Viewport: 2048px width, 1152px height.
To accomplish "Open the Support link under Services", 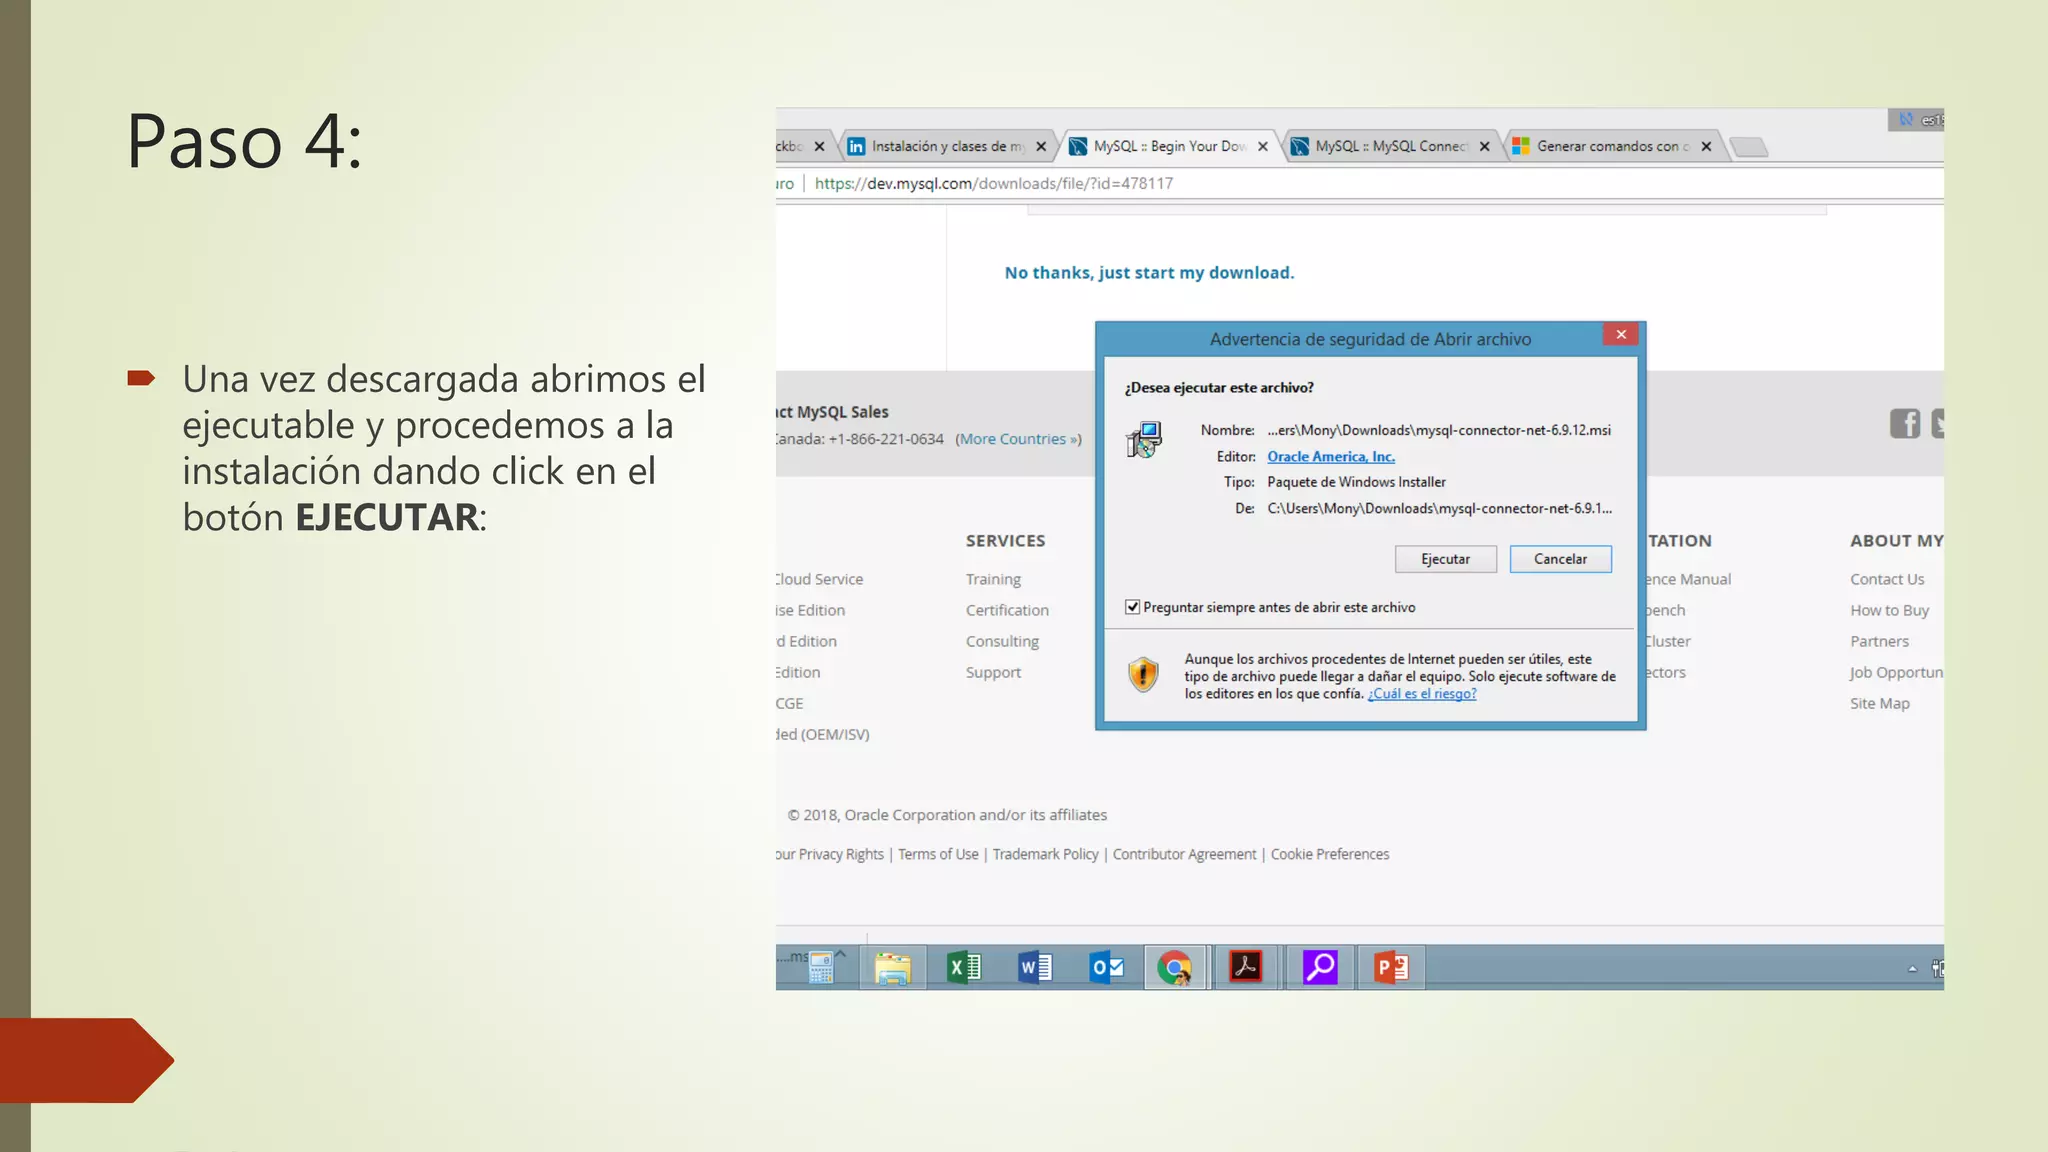I will (993, 672).
